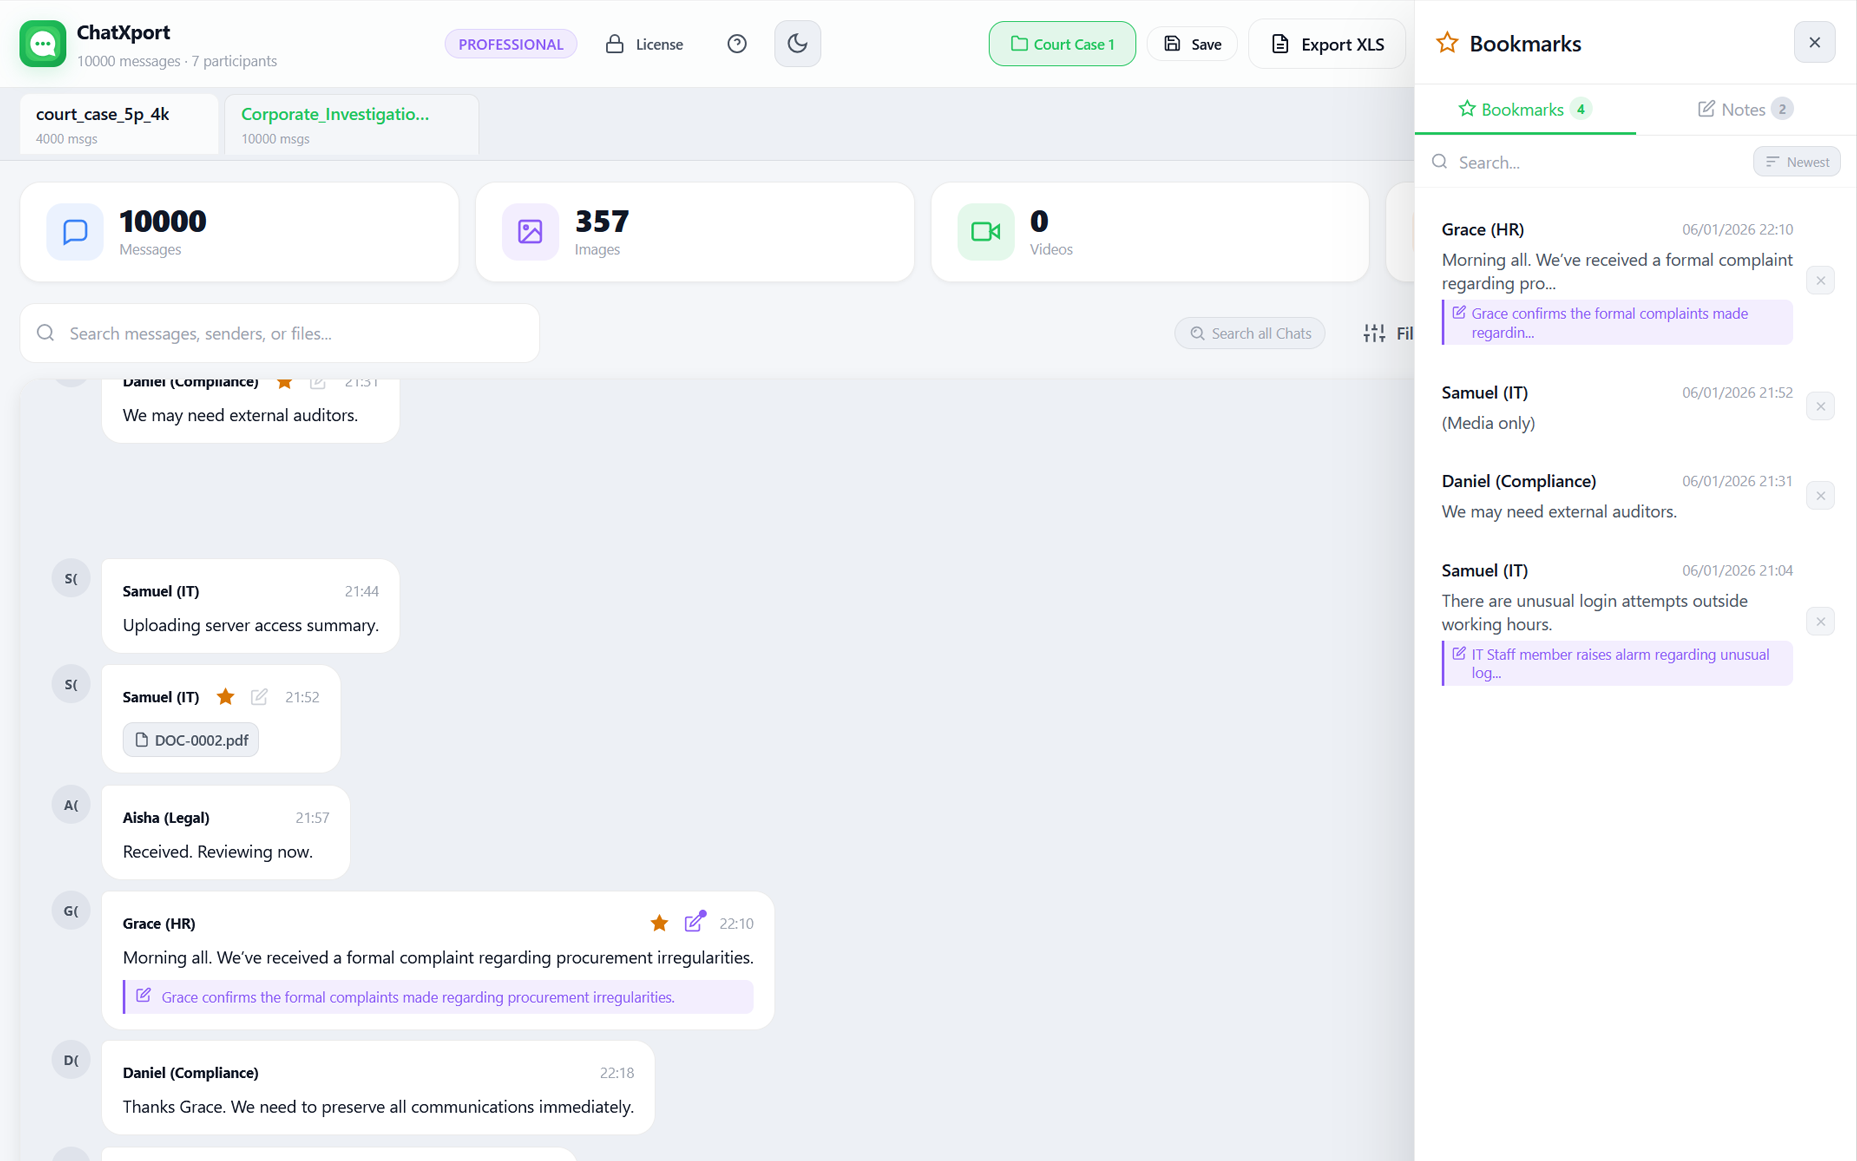Edit note on Grace (HR) message

click(695, 922)
